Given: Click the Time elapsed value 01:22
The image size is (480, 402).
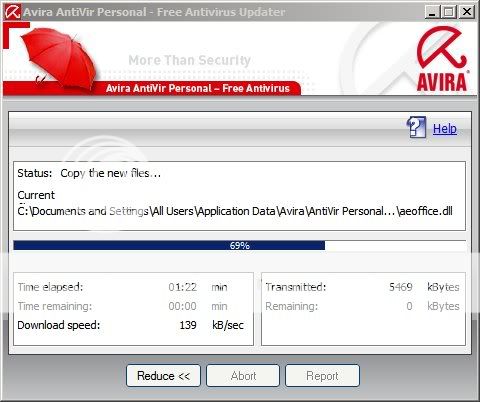Looking at the screenshot, I should (x=182, y=287).
